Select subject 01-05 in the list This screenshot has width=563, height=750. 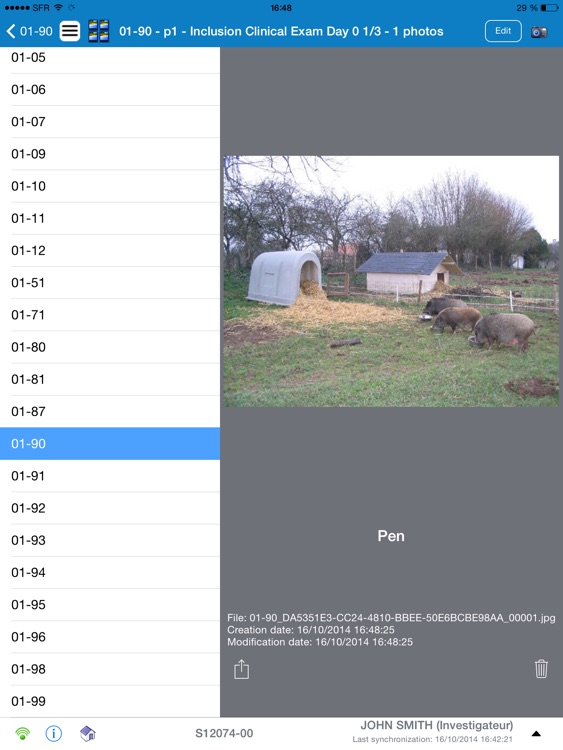pos(110,58)
